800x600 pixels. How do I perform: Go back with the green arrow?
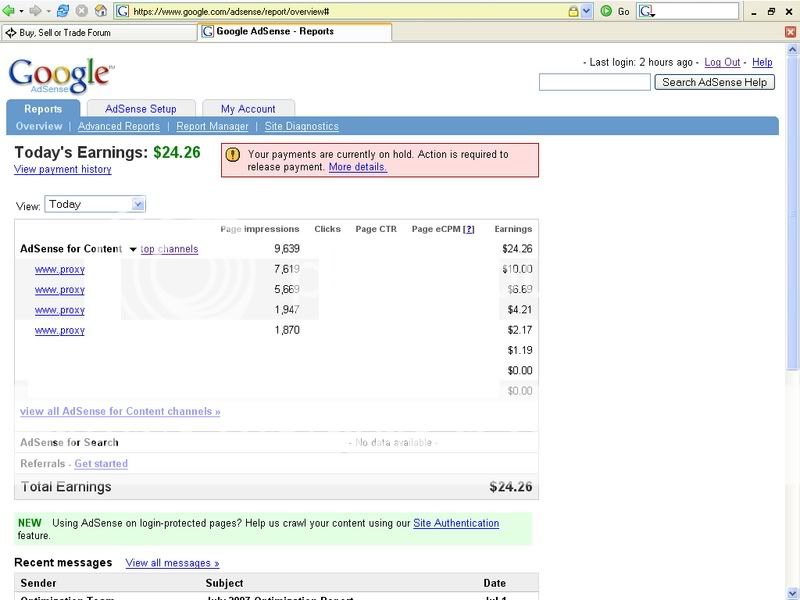click(x=8, y=11)
